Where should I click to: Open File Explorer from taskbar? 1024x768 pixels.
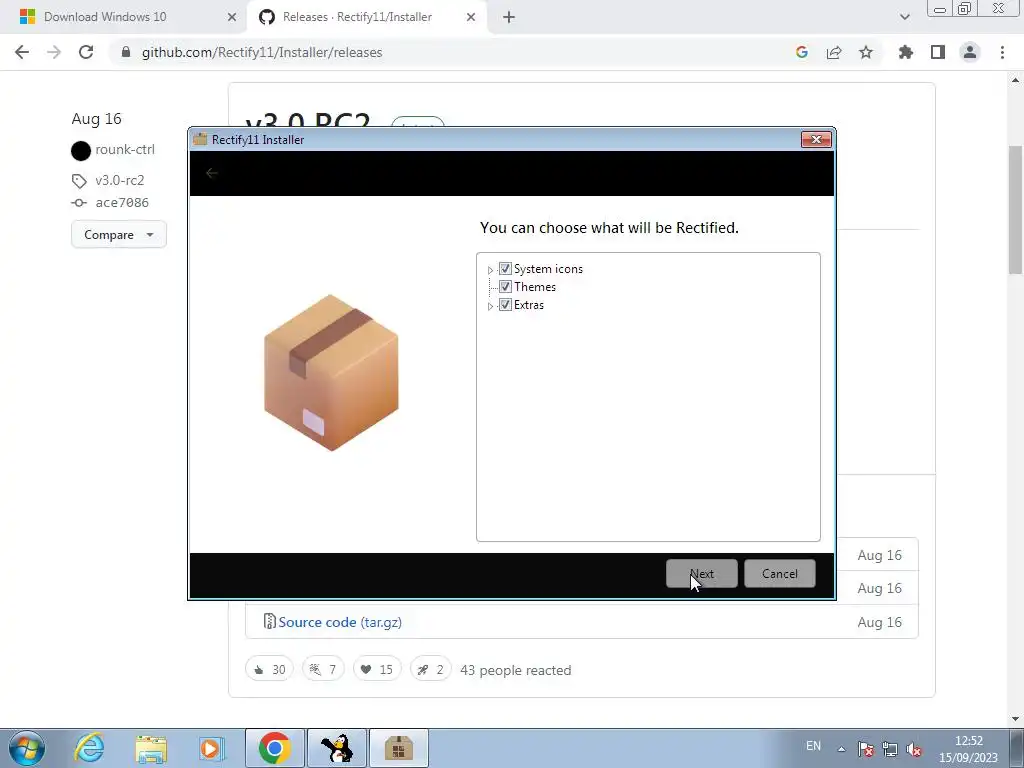coord(151,748)
